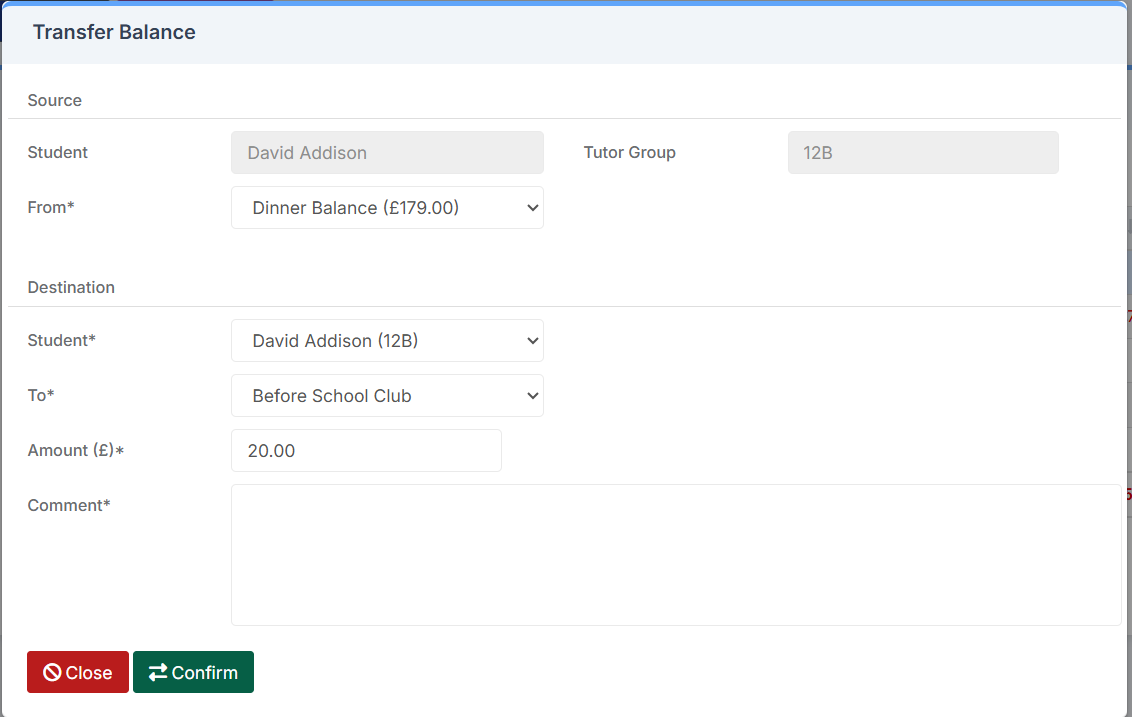Click the Transfer Balance dialog title
1132x717 pixels.
point(113,32)
